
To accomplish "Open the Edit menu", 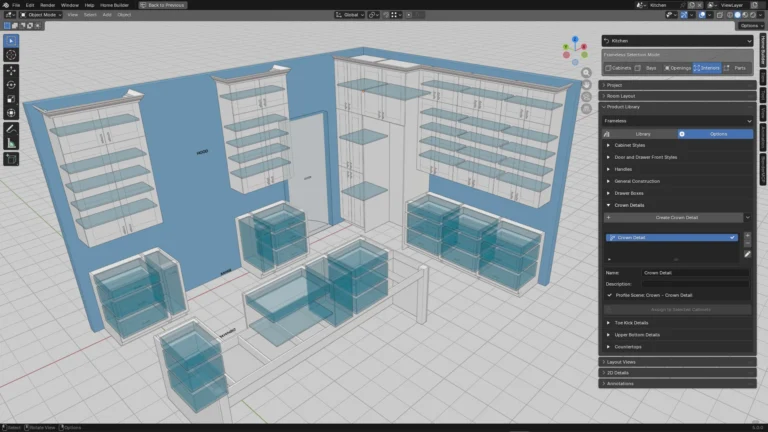I will (30, 5).
